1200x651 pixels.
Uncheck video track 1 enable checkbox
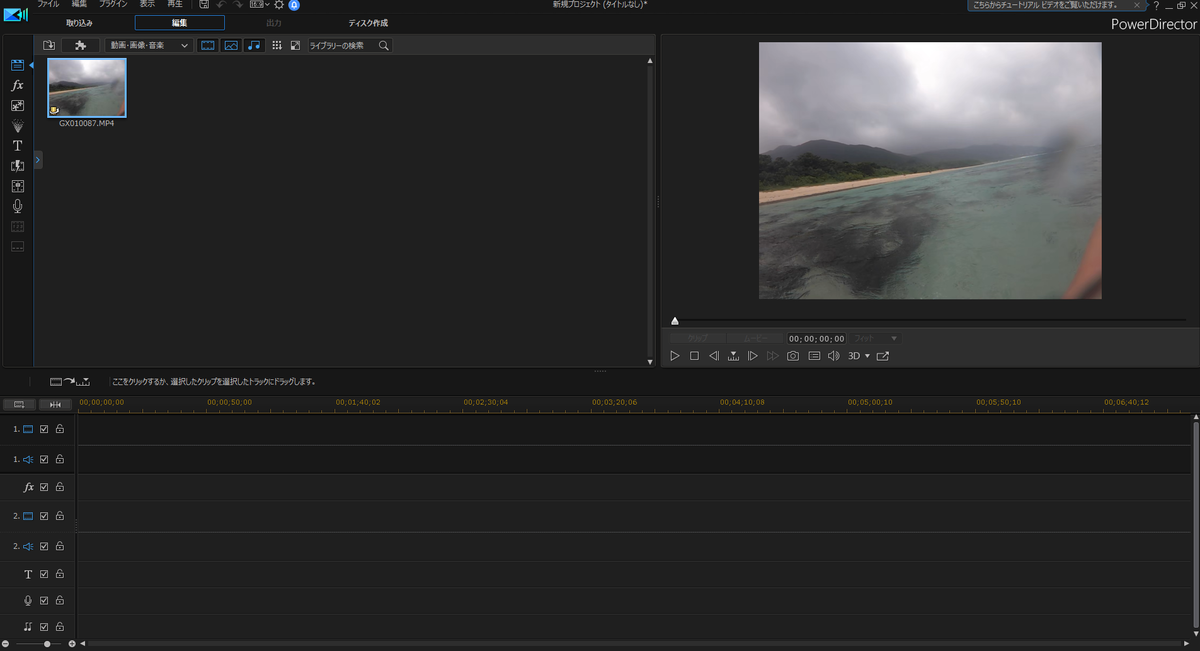click(44, 430)
